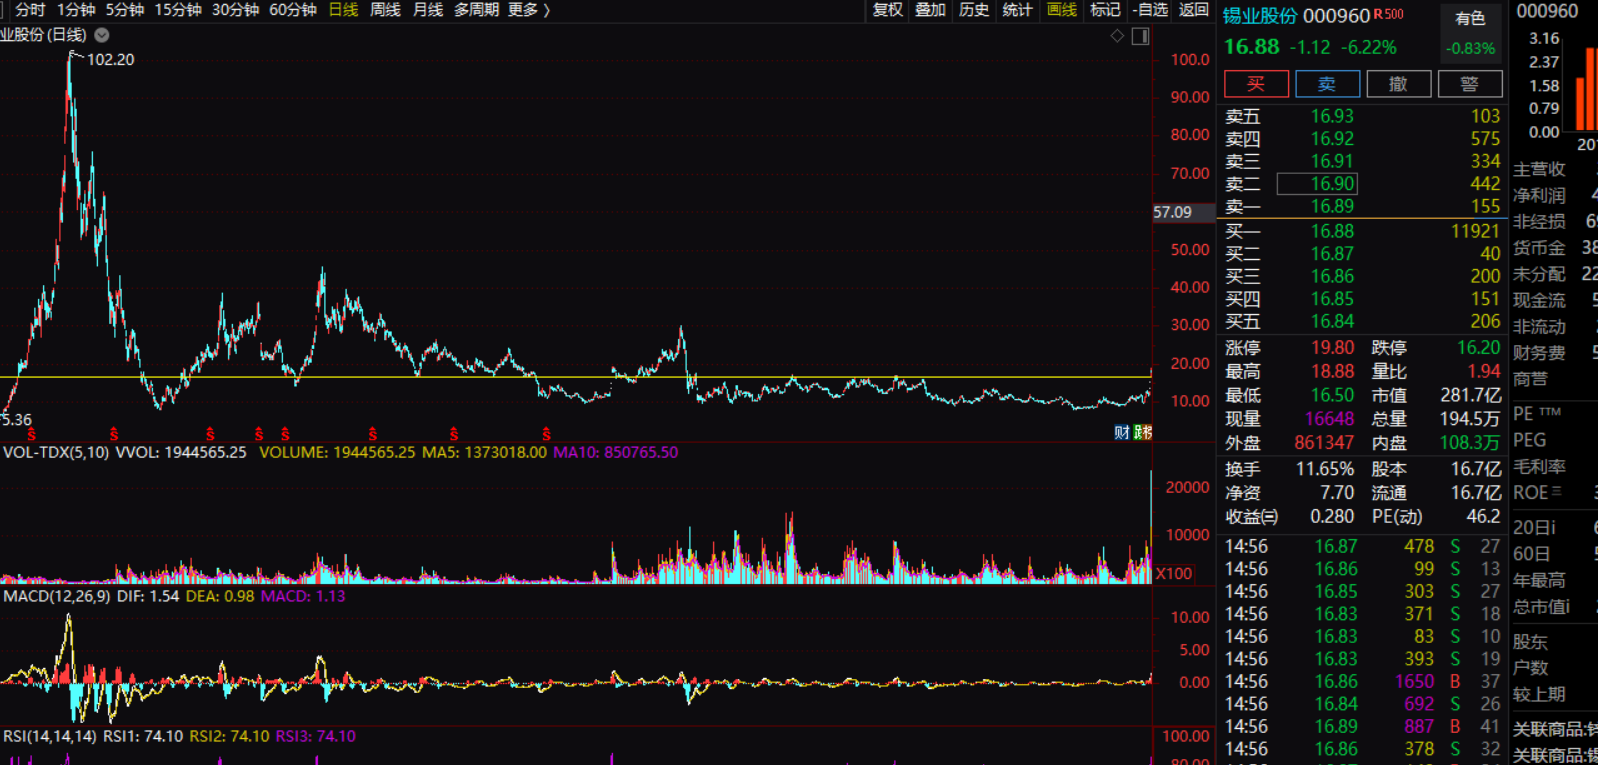1598x765 pixels.
Task: Select the 1分钟 period tab
Action: (x=76, y=10)
